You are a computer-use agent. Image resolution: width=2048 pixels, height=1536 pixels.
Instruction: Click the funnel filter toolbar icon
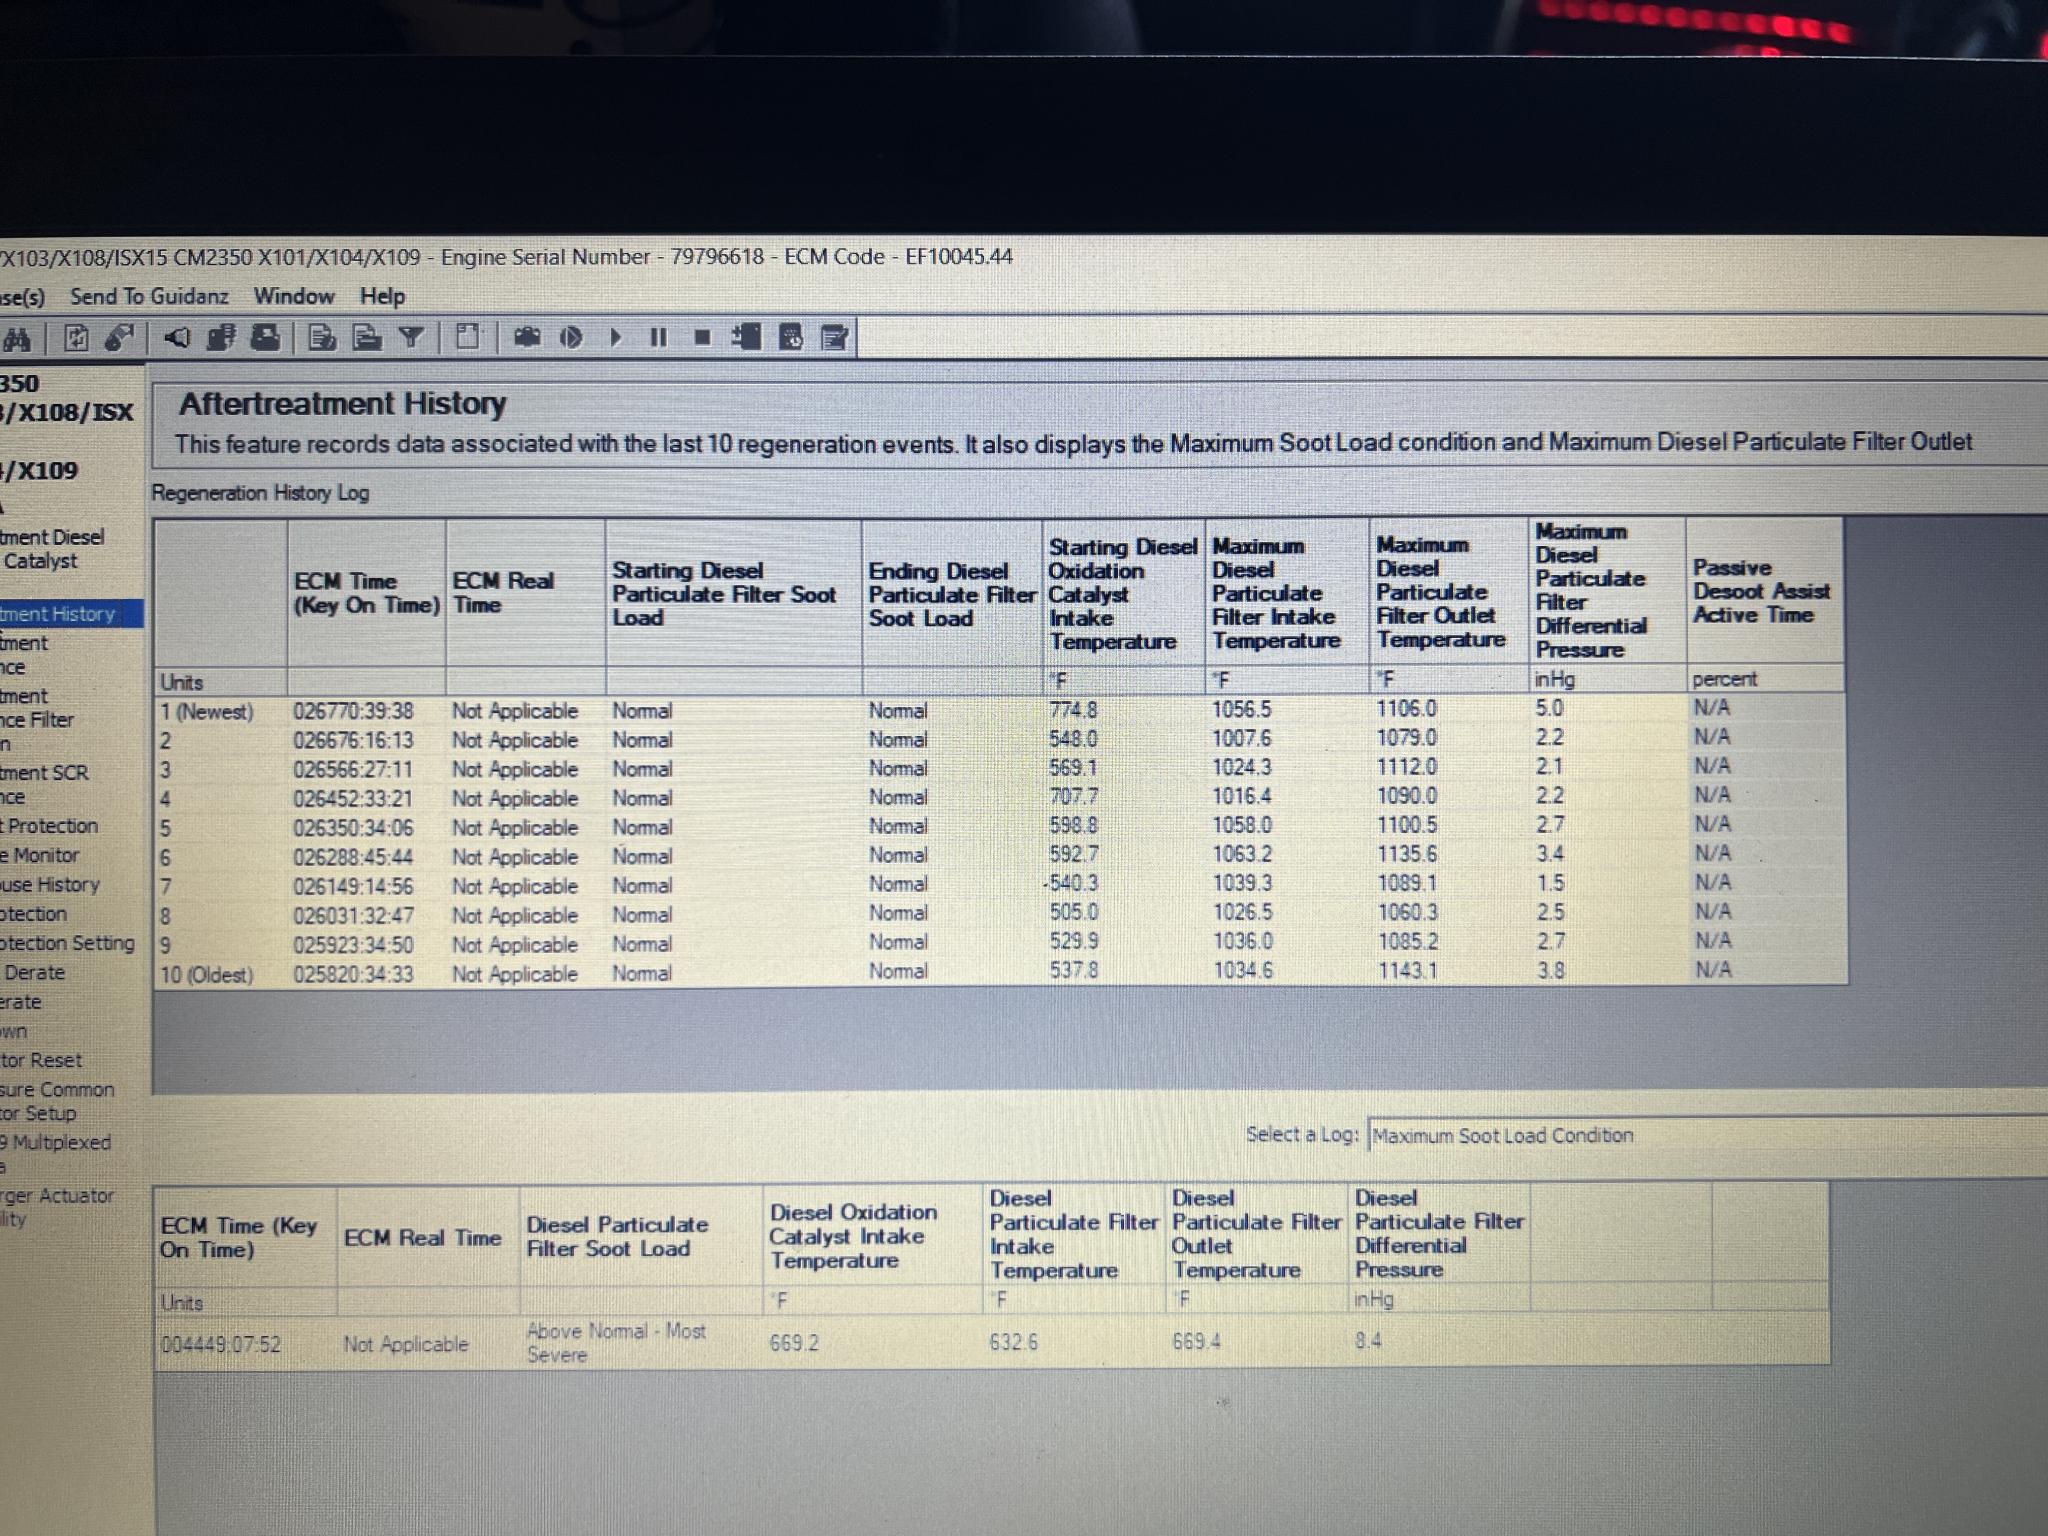[x=411, y=338]
